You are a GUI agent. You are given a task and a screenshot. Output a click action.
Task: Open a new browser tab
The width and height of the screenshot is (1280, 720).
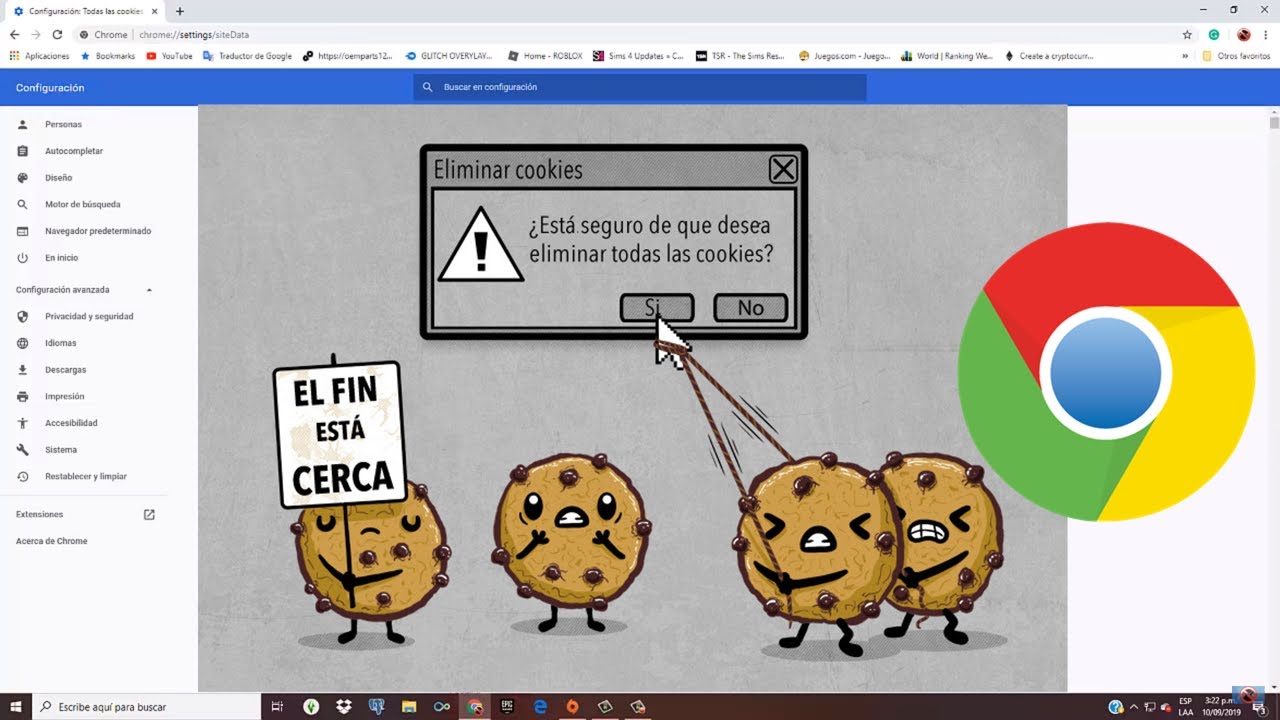180,11
